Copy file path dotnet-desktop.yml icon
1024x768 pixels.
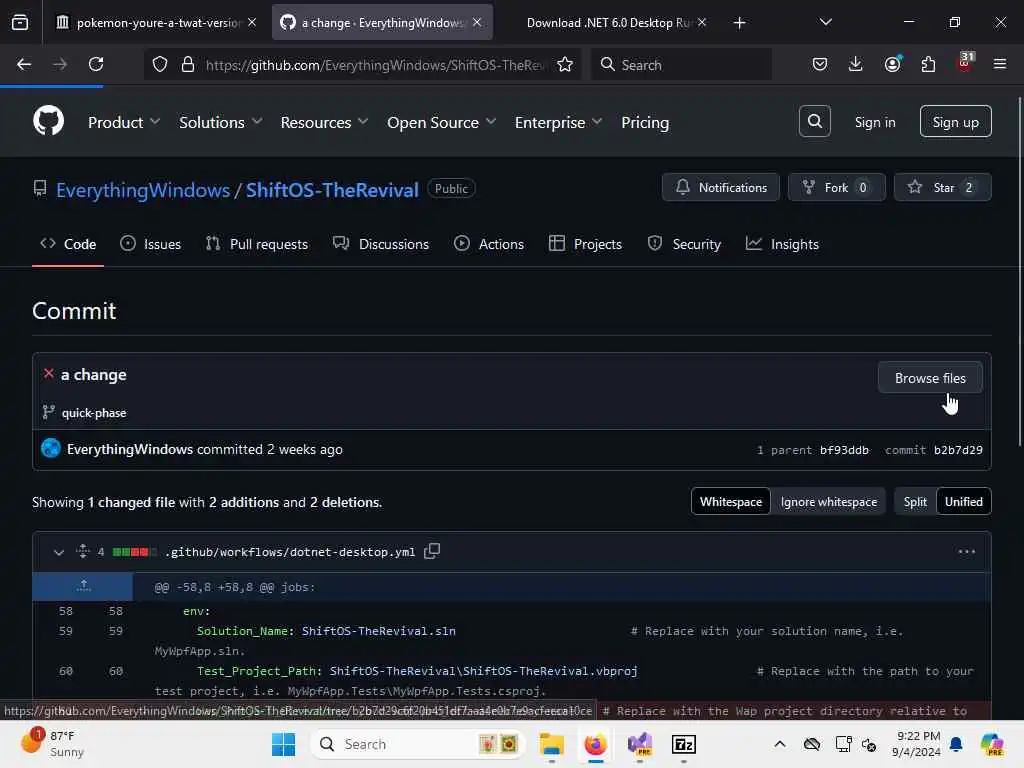tap(432, 551)
